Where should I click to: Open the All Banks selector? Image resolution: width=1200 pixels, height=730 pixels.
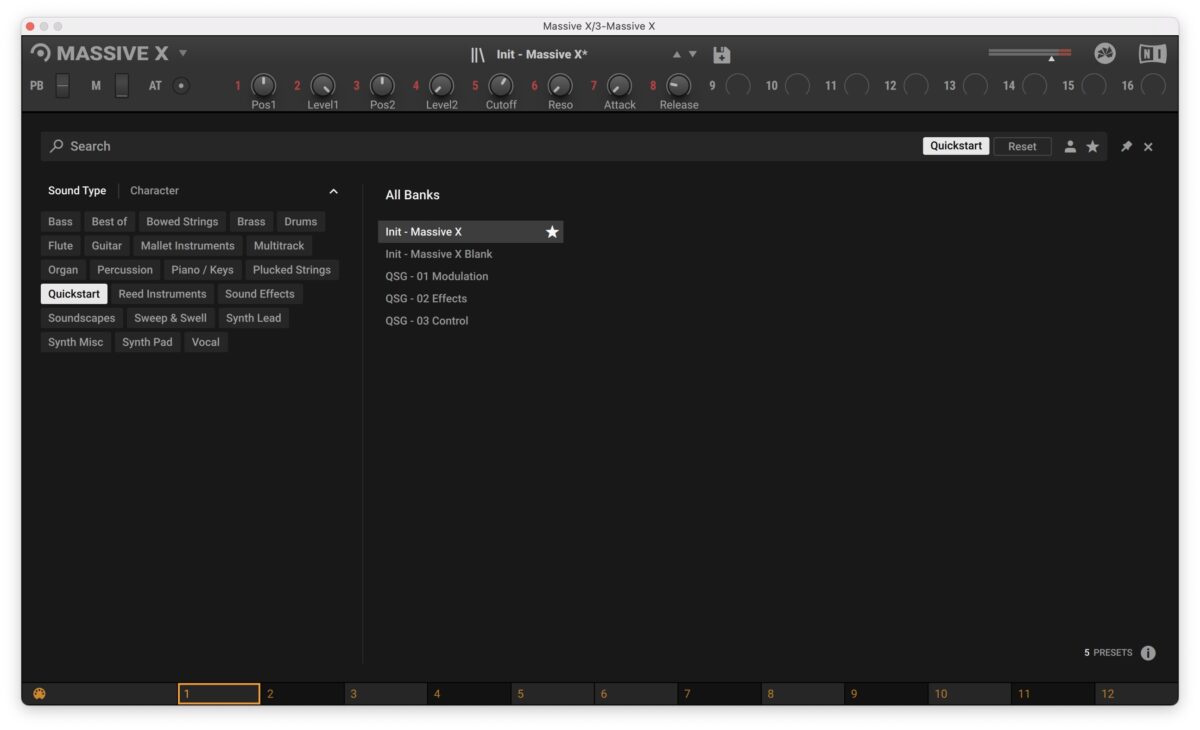click(412, 195)
